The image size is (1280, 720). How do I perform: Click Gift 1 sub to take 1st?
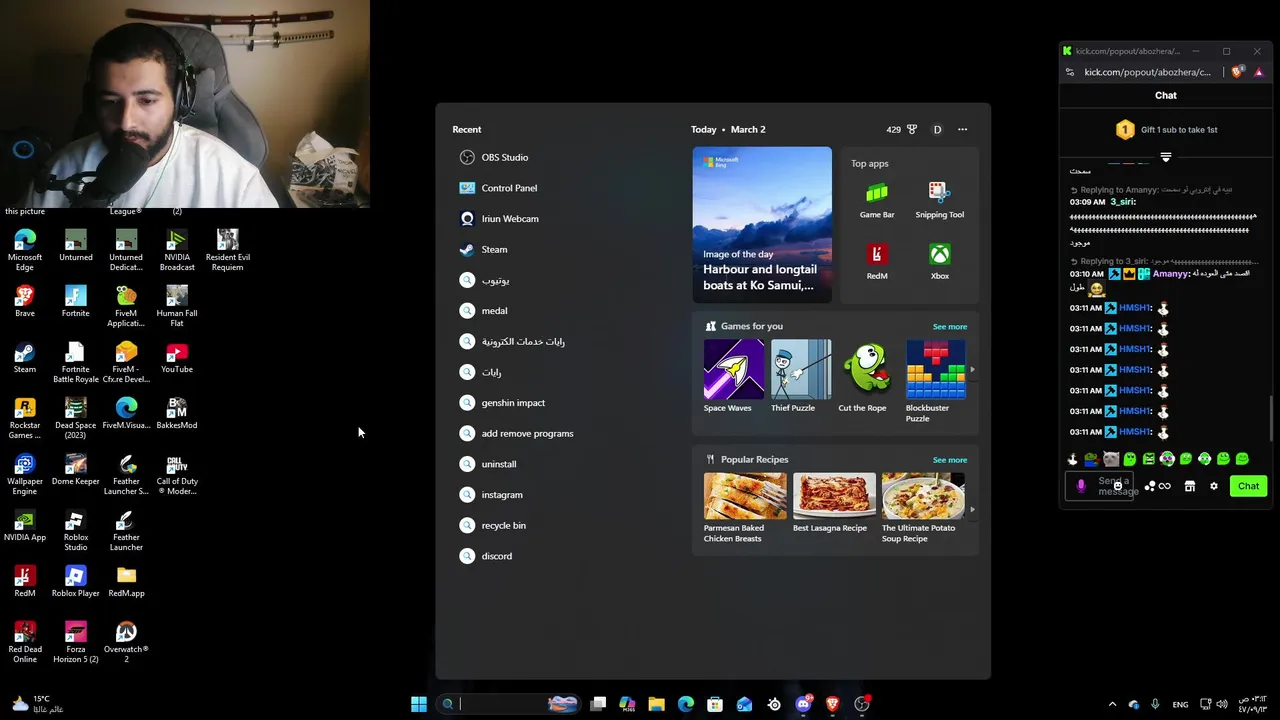click(x=1166, y=129)
